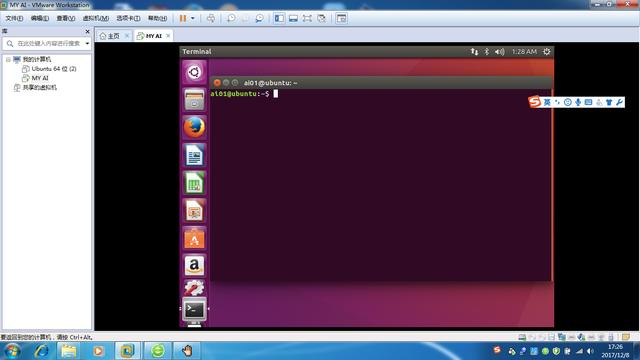
Task: Pause the virtual machine with the orange pause button
Action: click(183, 18)
